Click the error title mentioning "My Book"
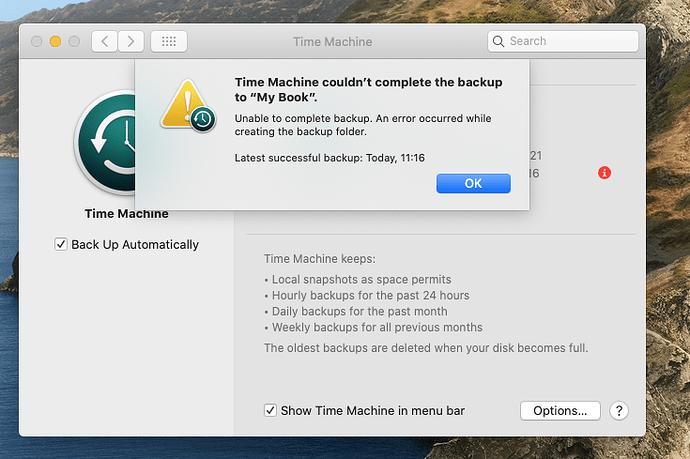The image size is (690, 459). pyautogui.click(x=368, y=89)
